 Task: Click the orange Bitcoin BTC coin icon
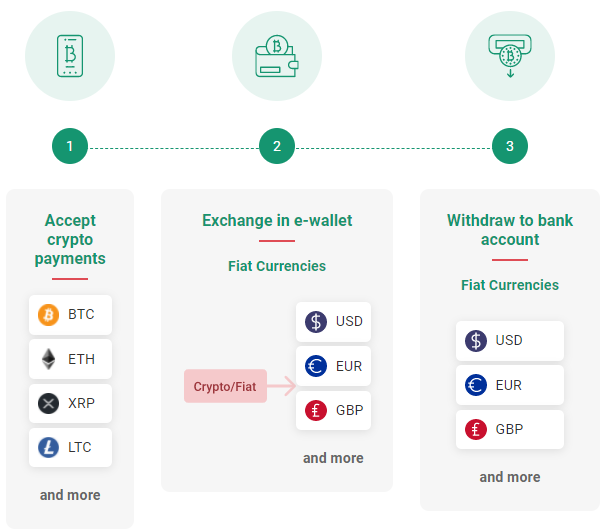[48, 315]
